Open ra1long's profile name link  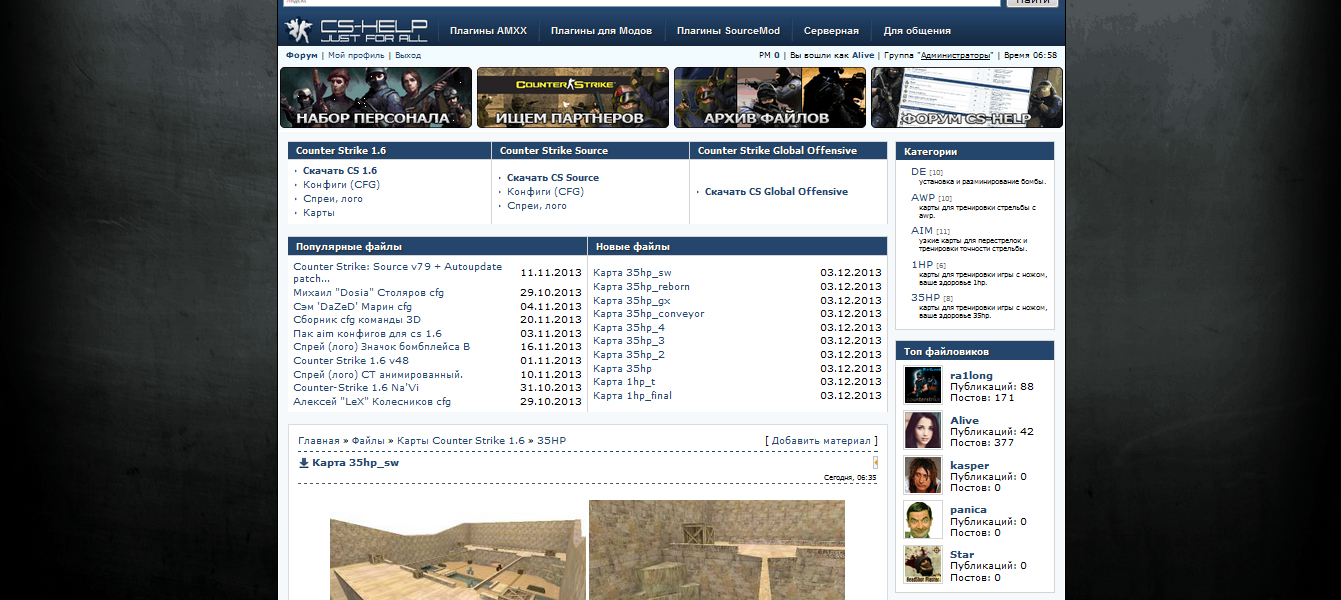971,375
